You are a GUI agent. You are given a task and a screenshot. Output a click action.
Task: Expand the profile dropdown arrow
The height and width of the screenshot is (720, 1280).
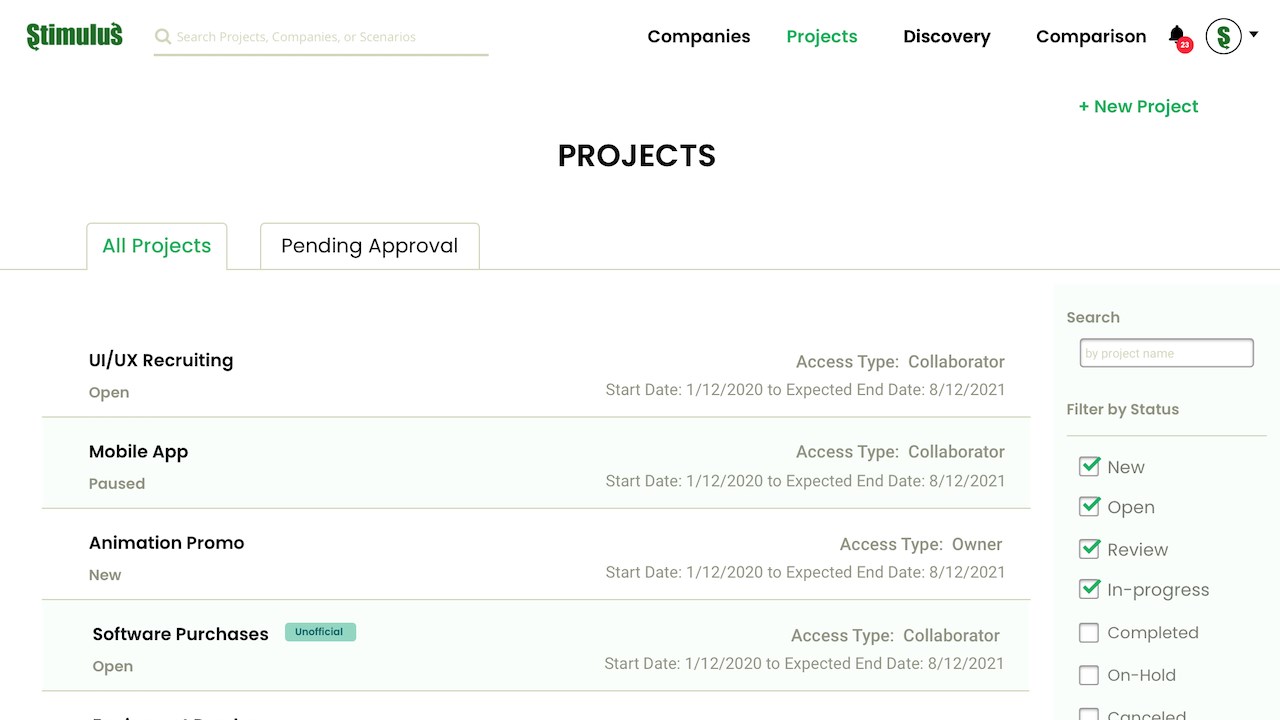[1253, 34]
